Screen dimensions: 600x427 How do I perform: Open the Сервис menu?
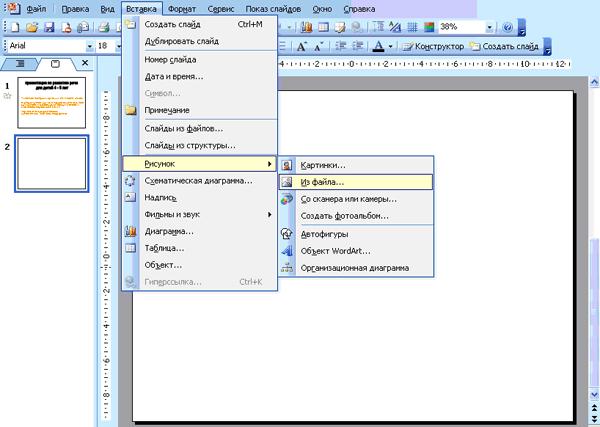coord(221,9)
